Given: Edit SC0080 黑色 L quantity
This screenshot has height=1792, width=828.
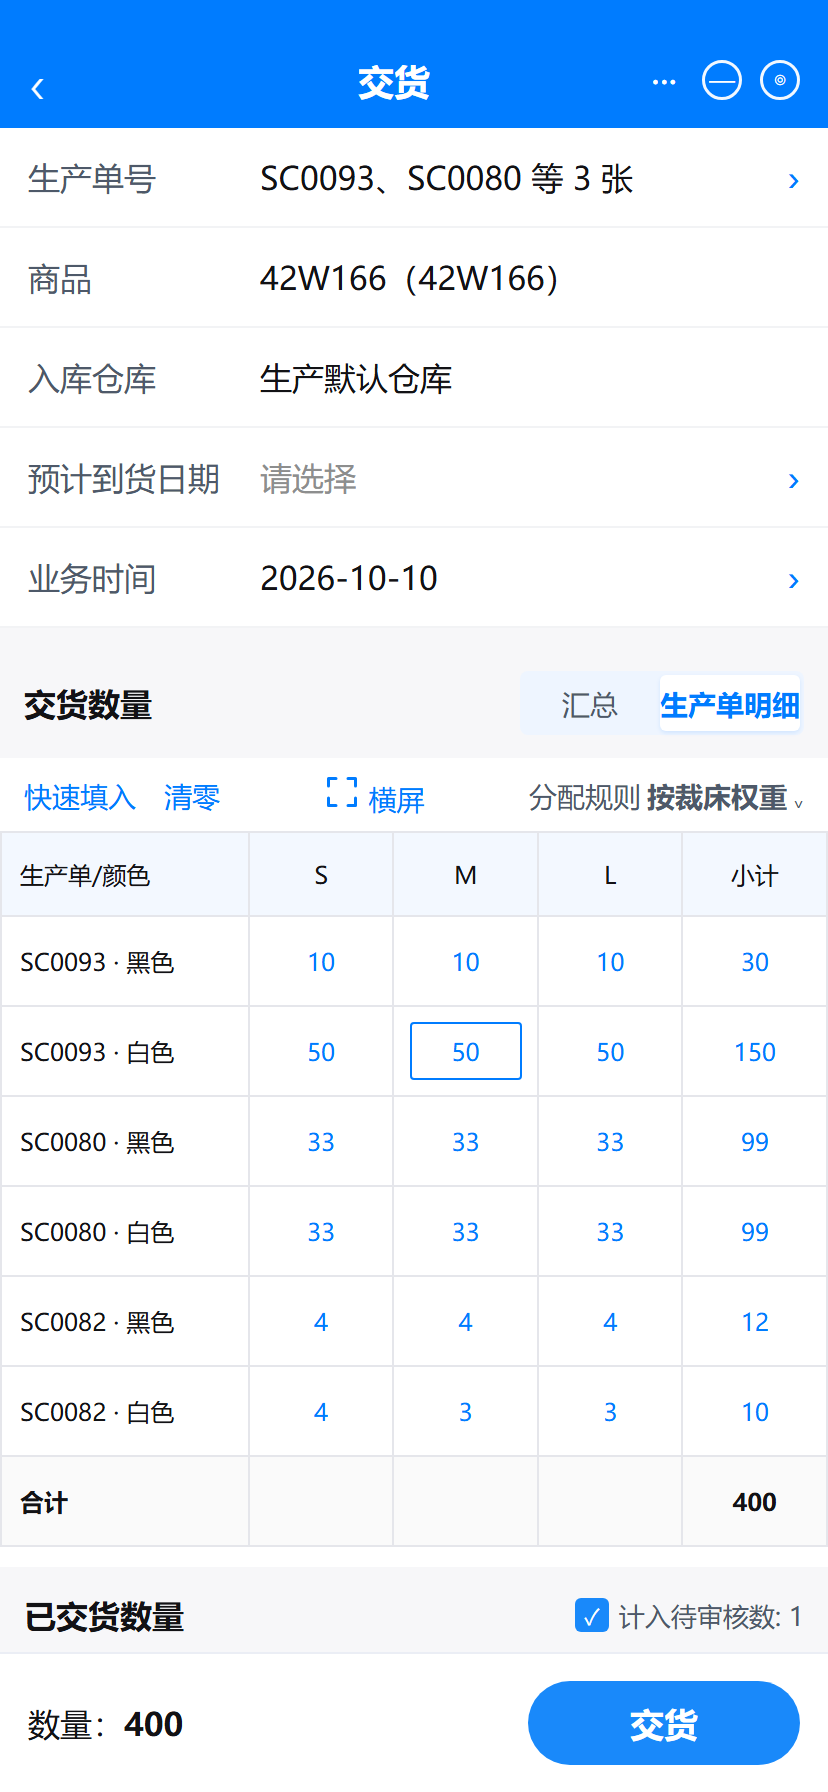Looking at the screenshot, I should [610, 1142].
